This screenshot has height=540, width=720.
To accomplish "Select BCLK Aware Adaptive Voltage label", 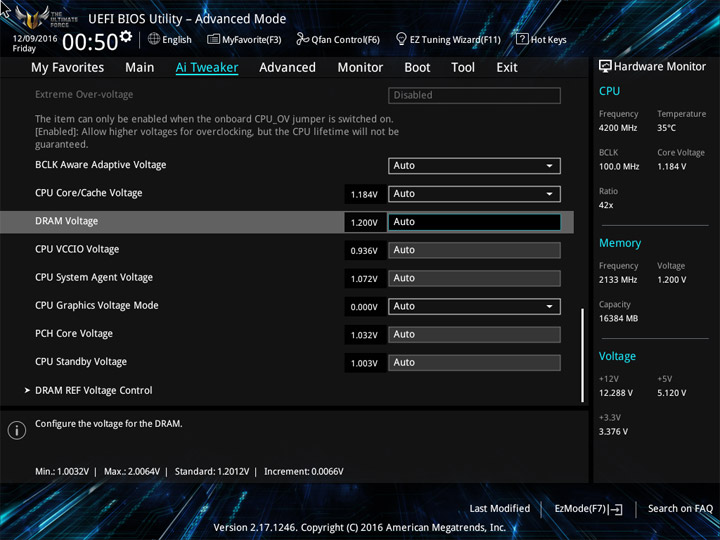I will 101,165.
